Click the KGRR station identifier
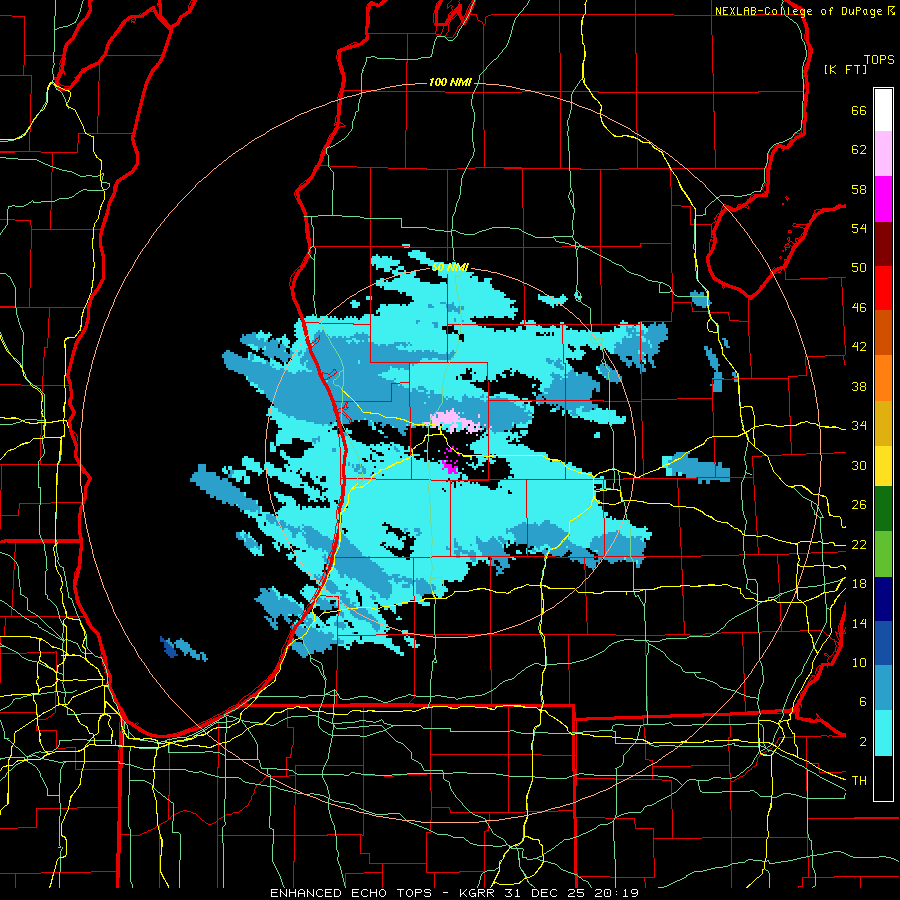This screenshot has height=900, width=900. (479, 893)
